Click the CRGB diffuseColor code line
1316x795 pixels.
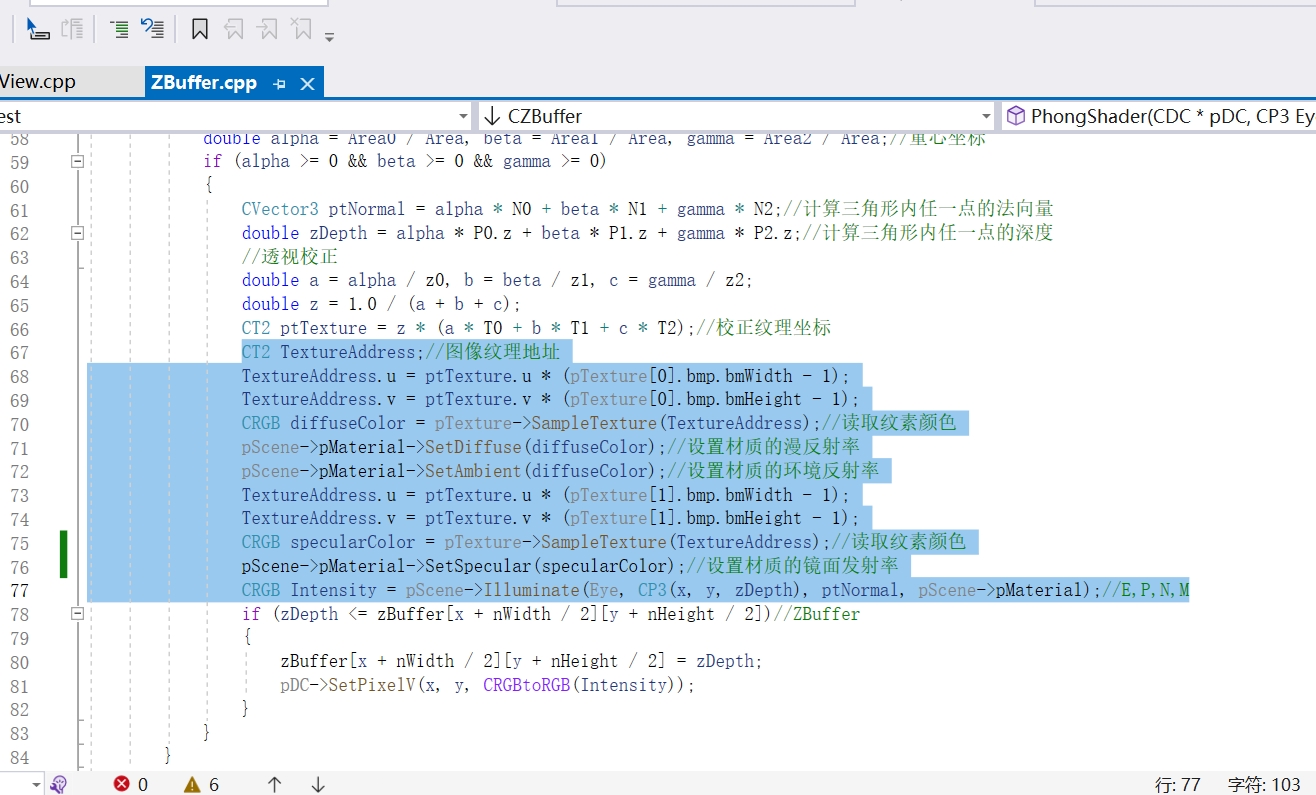click(x=599, y=423)
